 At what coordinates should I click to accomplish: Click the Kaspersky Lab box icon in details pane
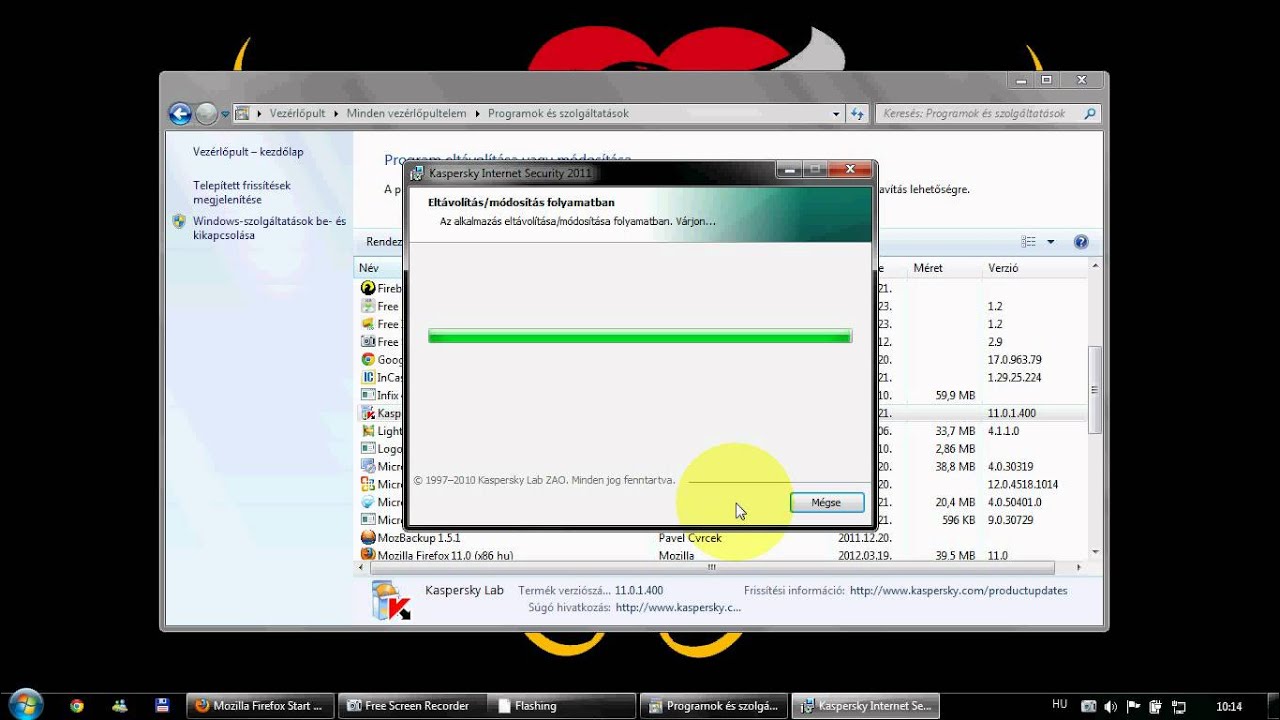[x=391, y=600]
